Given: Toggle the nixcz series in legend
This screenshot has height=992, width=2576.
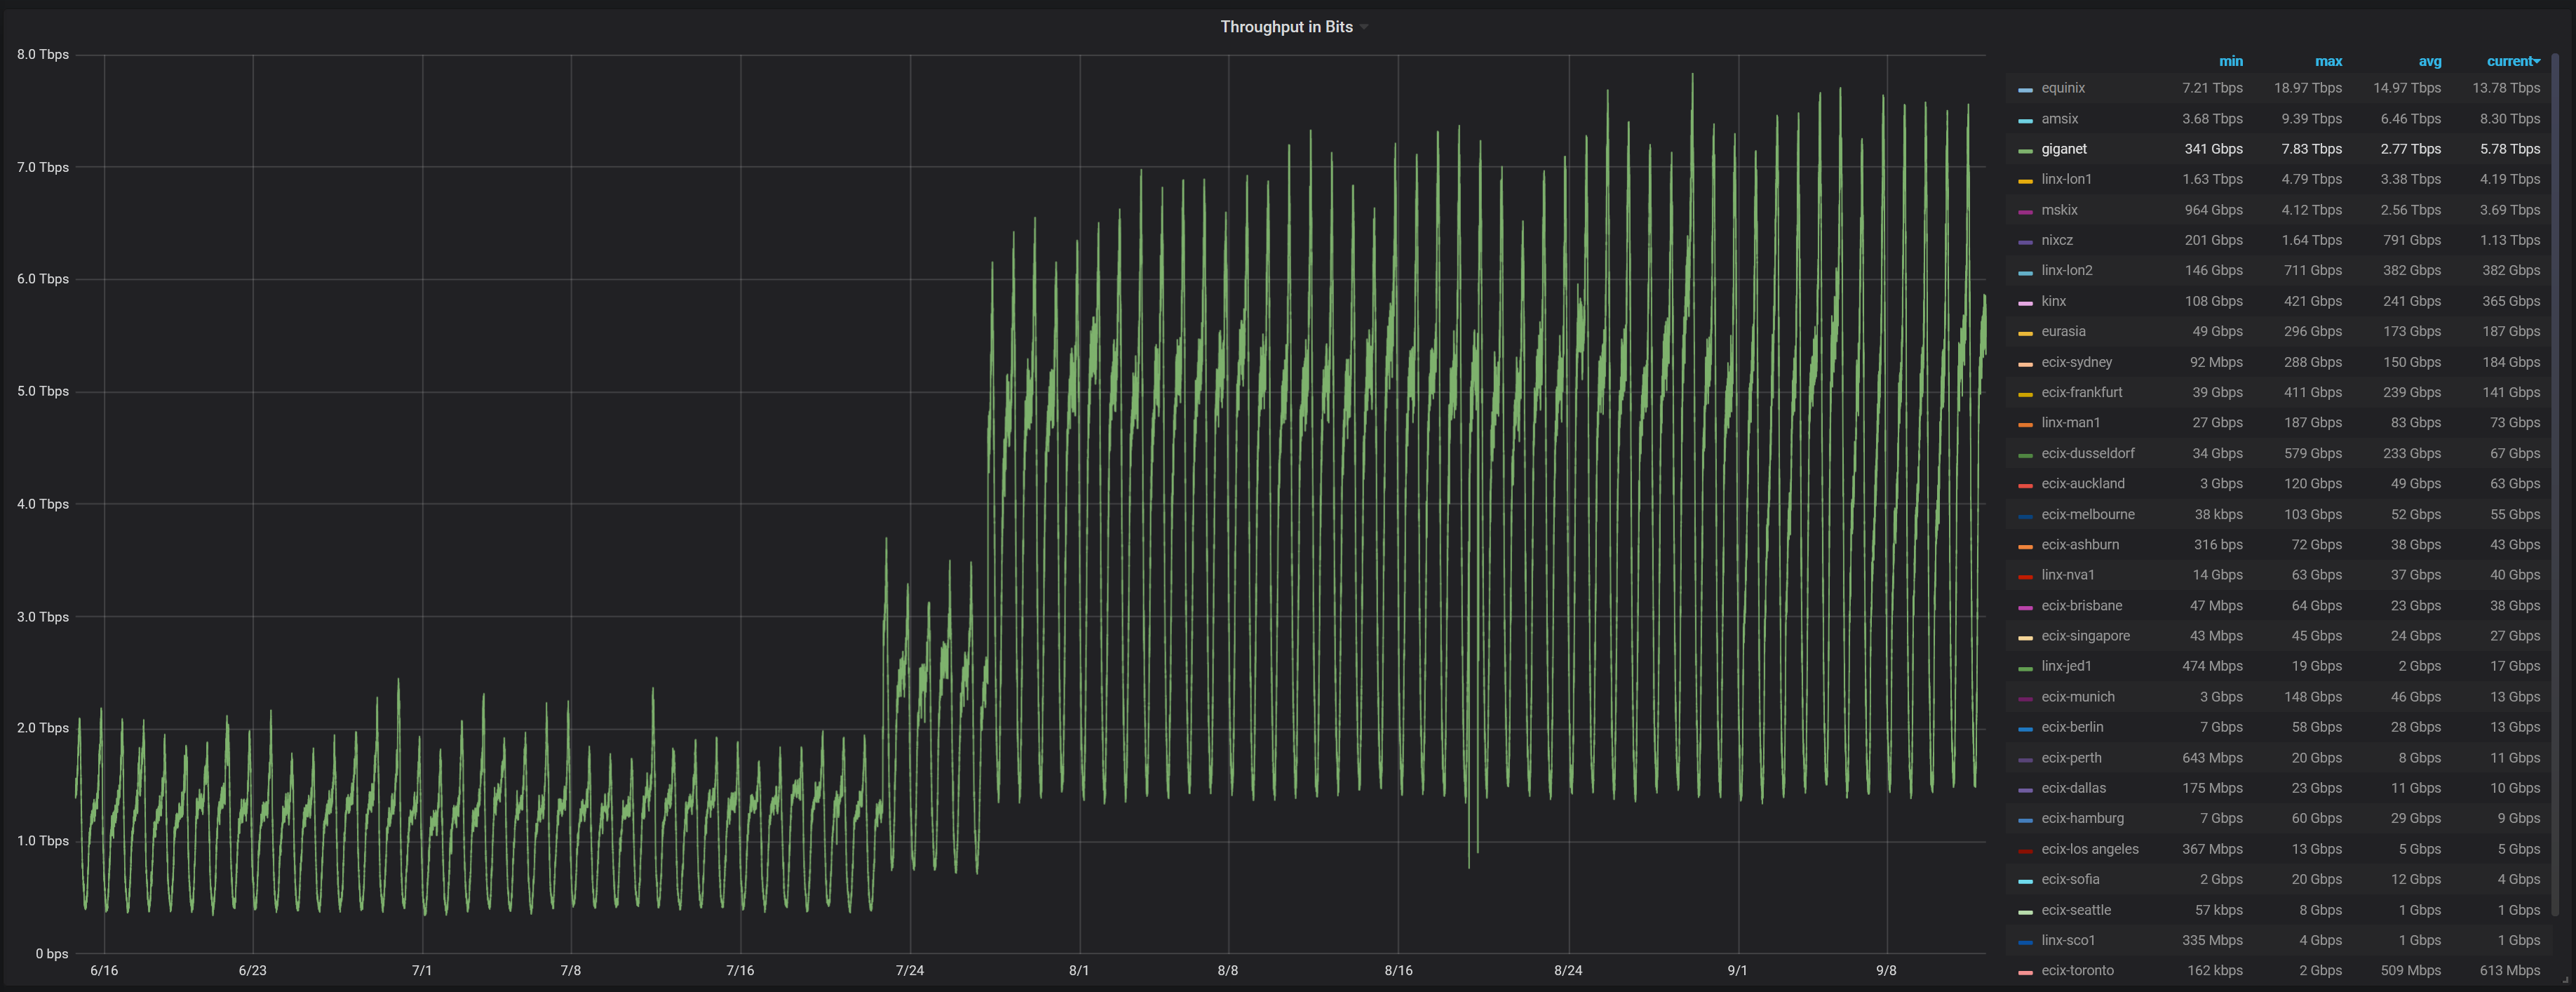Looking at the screenshot, I should pyautogui.click(x=2057, y=240).
